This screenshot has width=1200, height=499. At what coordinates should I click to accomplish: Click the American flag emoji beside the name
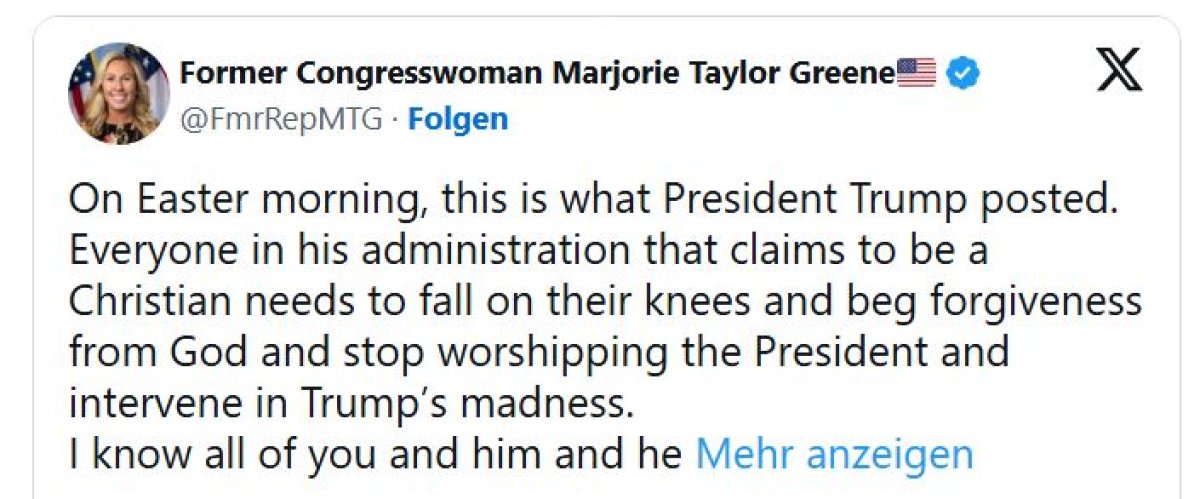(x=916, y=72)
